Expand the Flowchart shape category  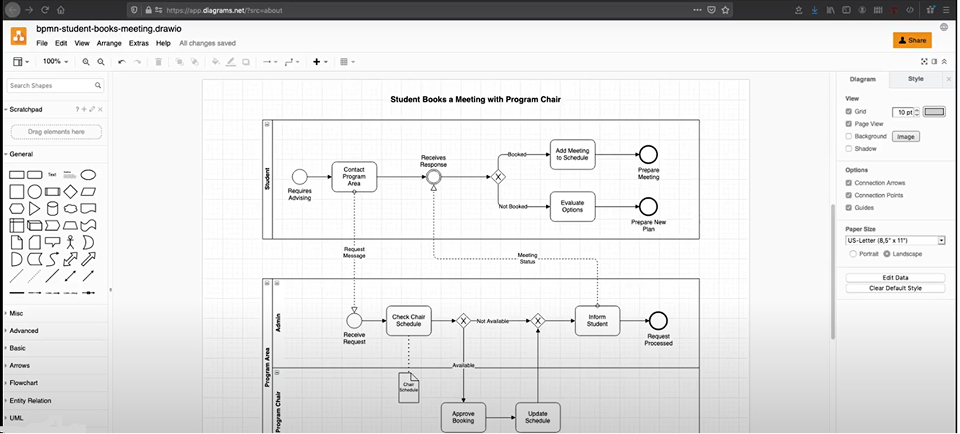pyautogui.click(x=24, y=382)
